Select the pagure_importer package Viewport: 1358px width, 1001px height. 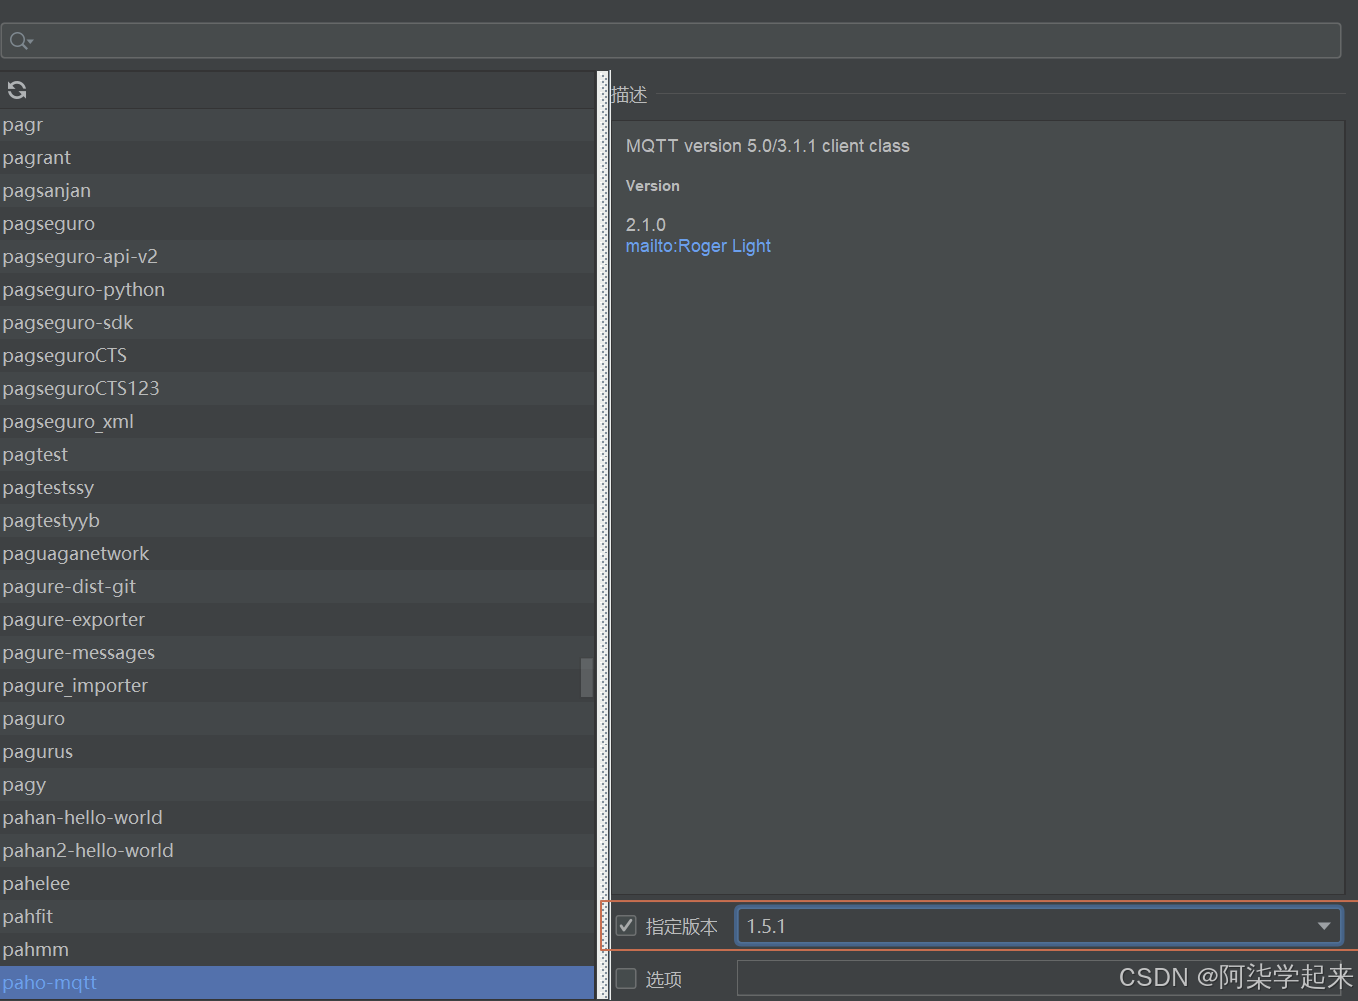(297, 685)
